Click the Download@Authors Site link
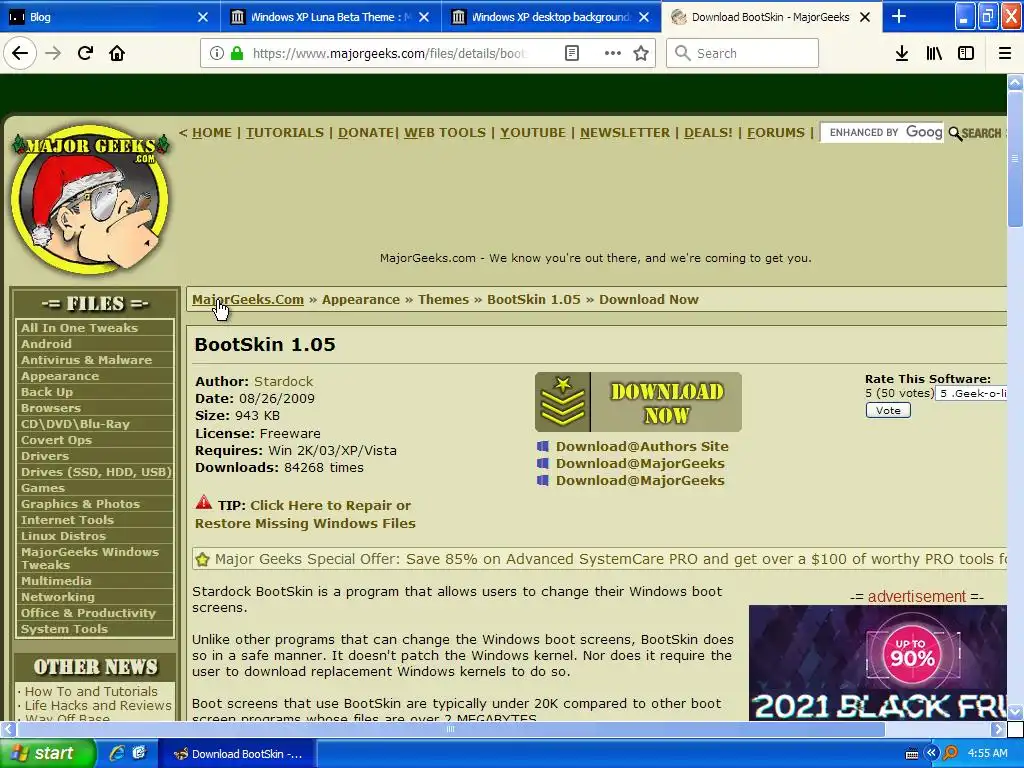Image resolution: width=1024 pixels, height=768 pixels. (x=642, y=447)
